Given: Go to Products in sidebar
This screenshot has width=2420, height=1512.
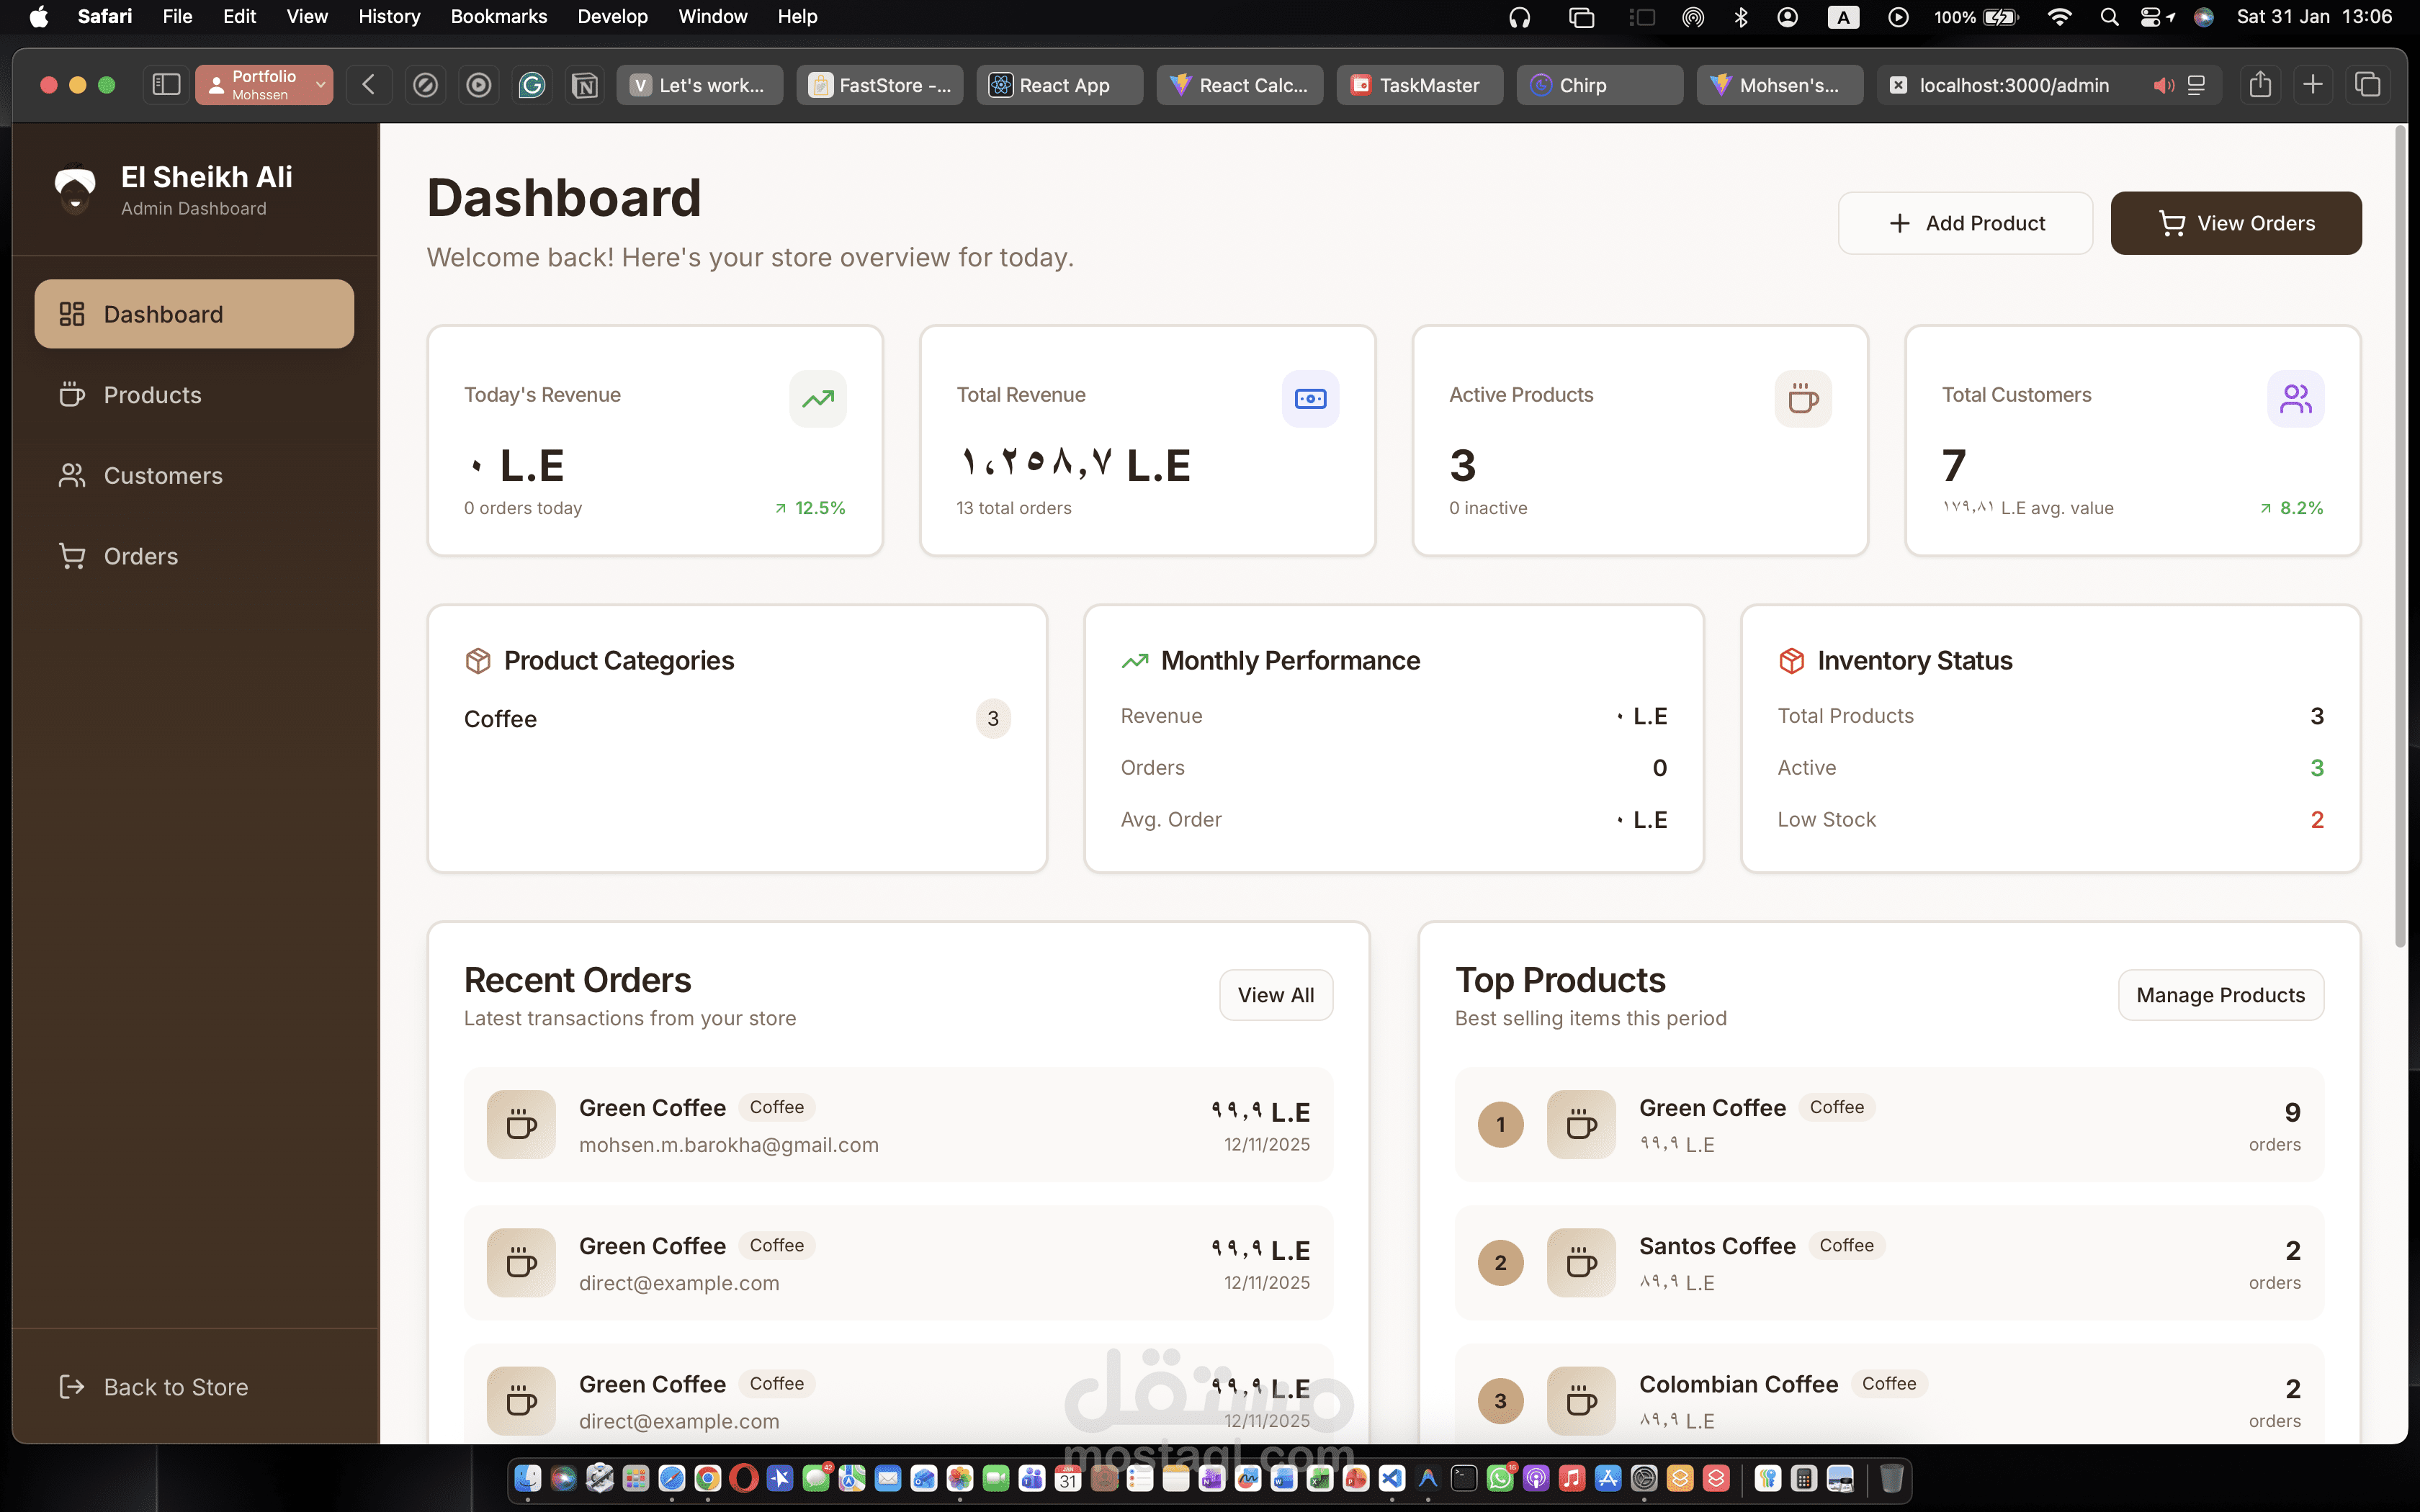Looking at the screenshot, I should click(152, 395).
